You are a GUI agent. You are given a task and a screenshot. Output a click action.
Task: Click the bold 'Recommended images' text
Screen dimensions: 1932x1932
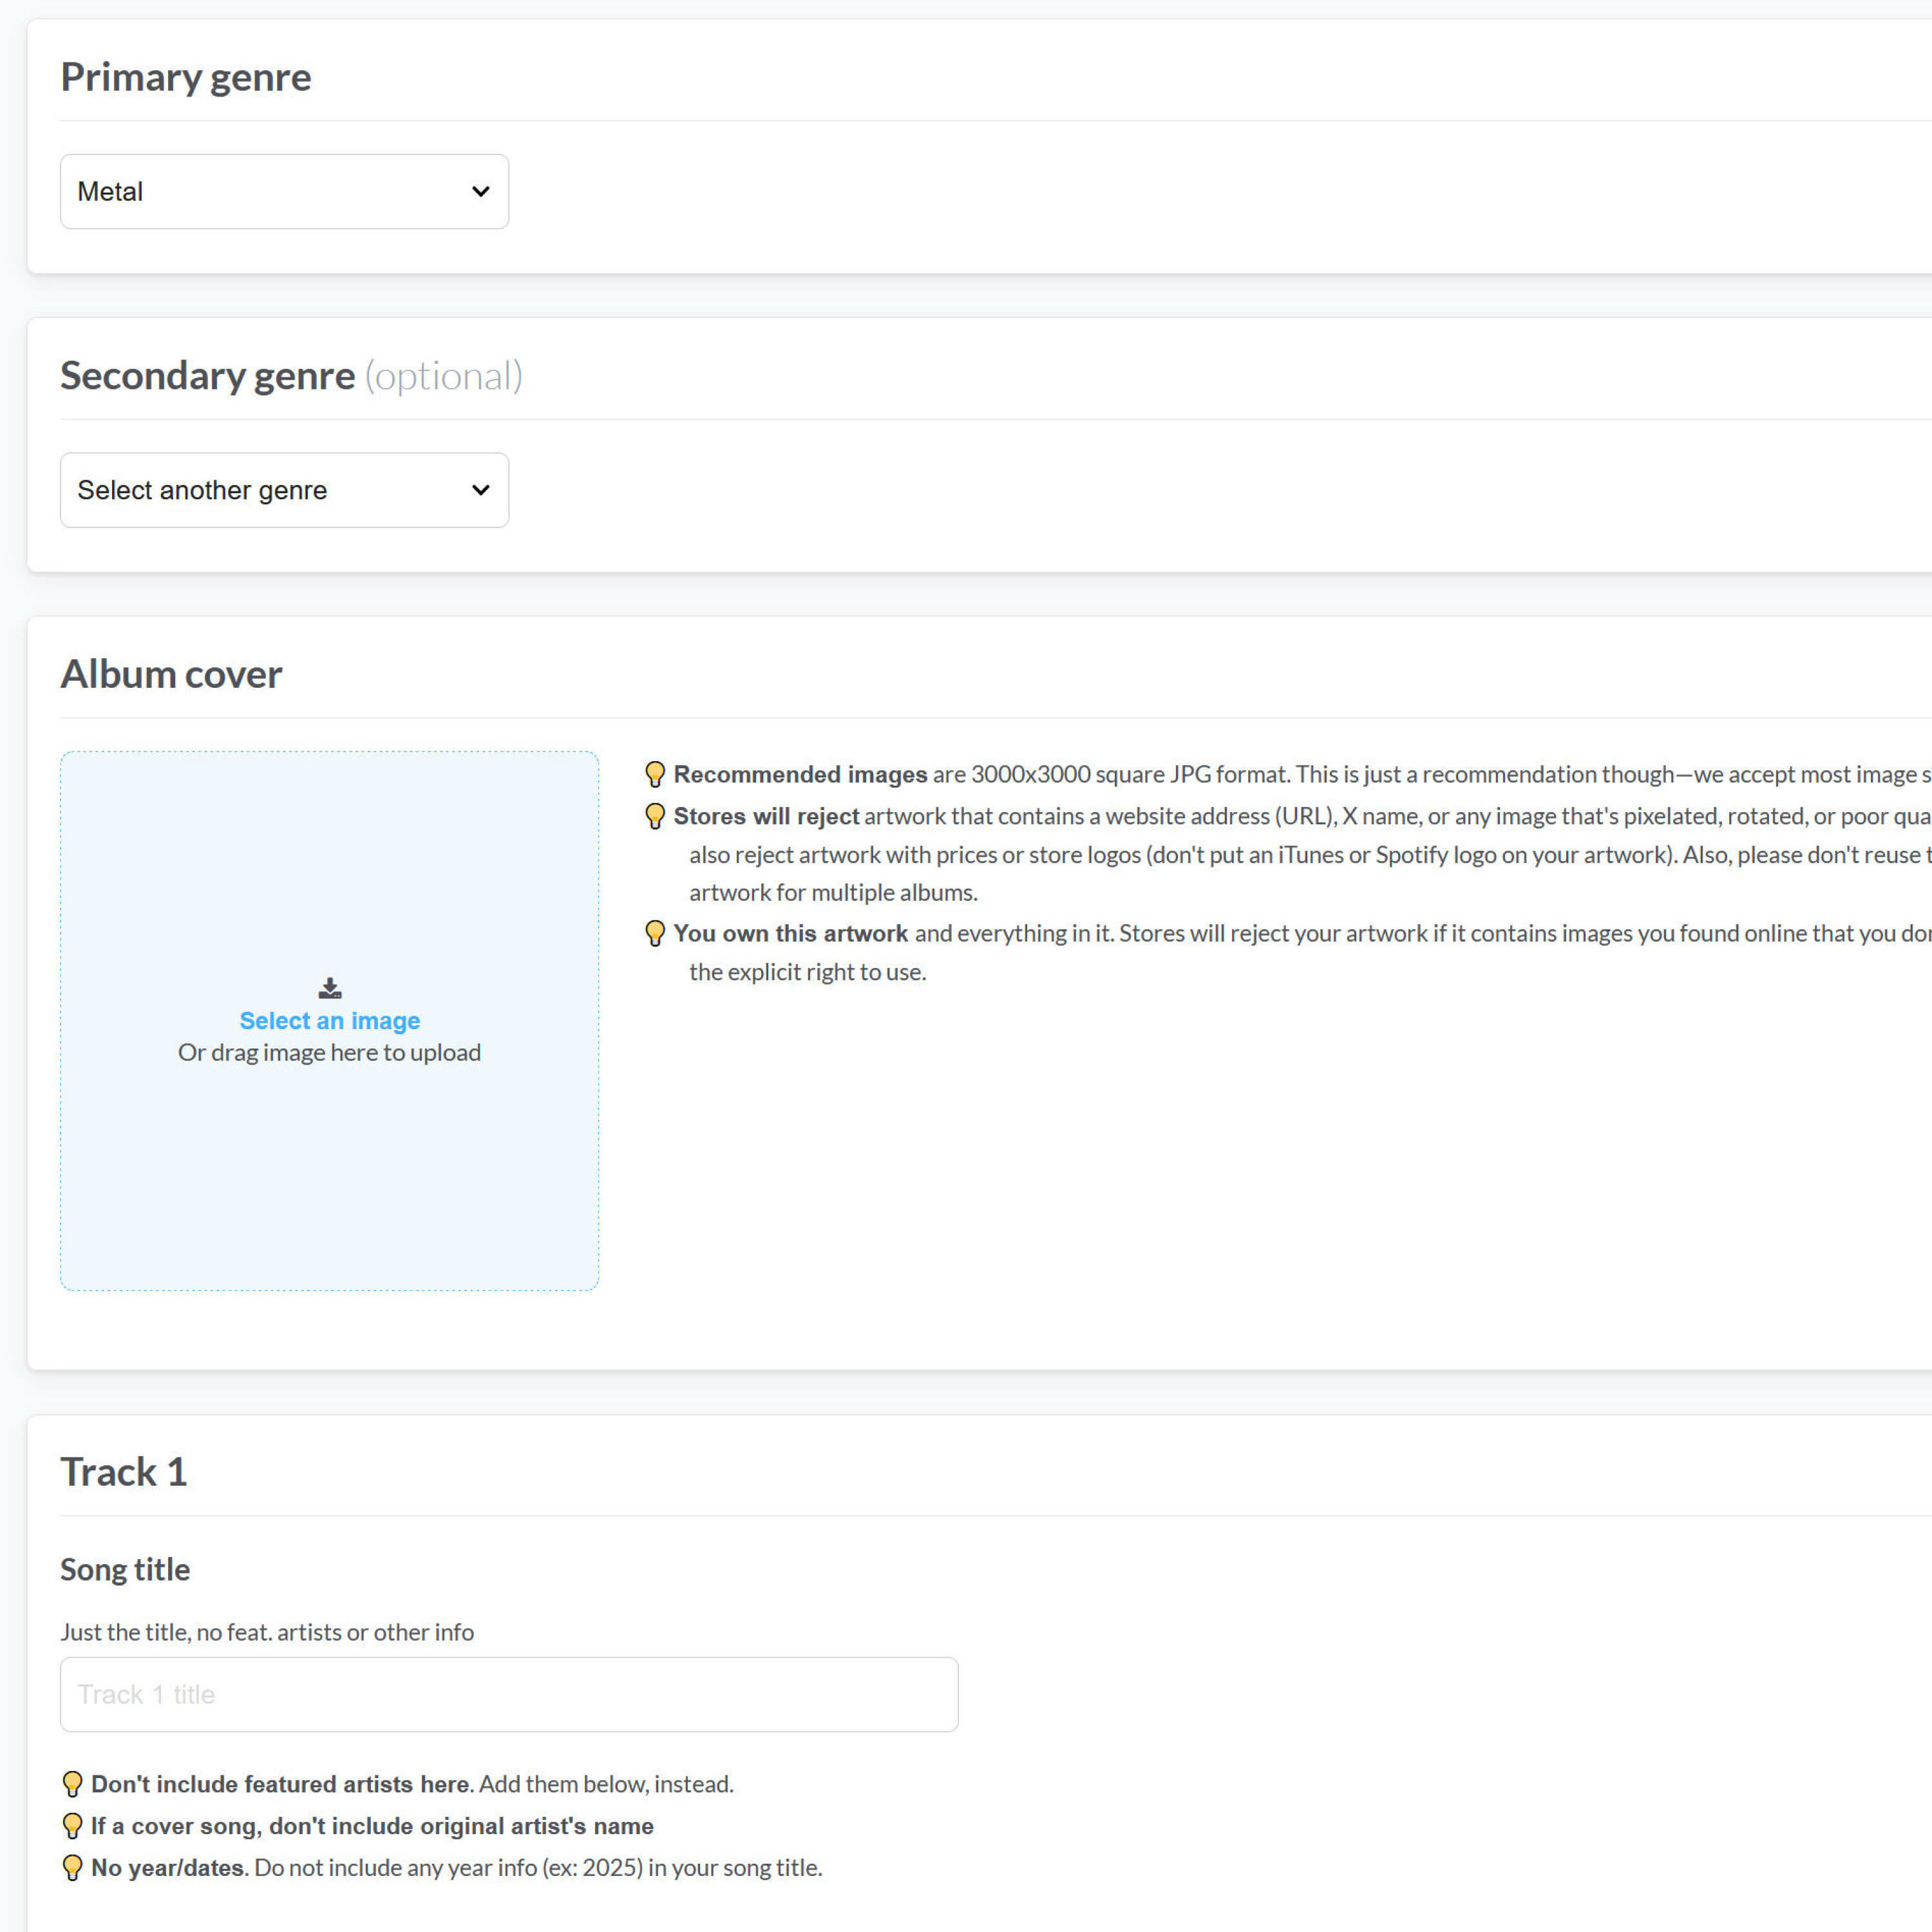tap(800, 774)
